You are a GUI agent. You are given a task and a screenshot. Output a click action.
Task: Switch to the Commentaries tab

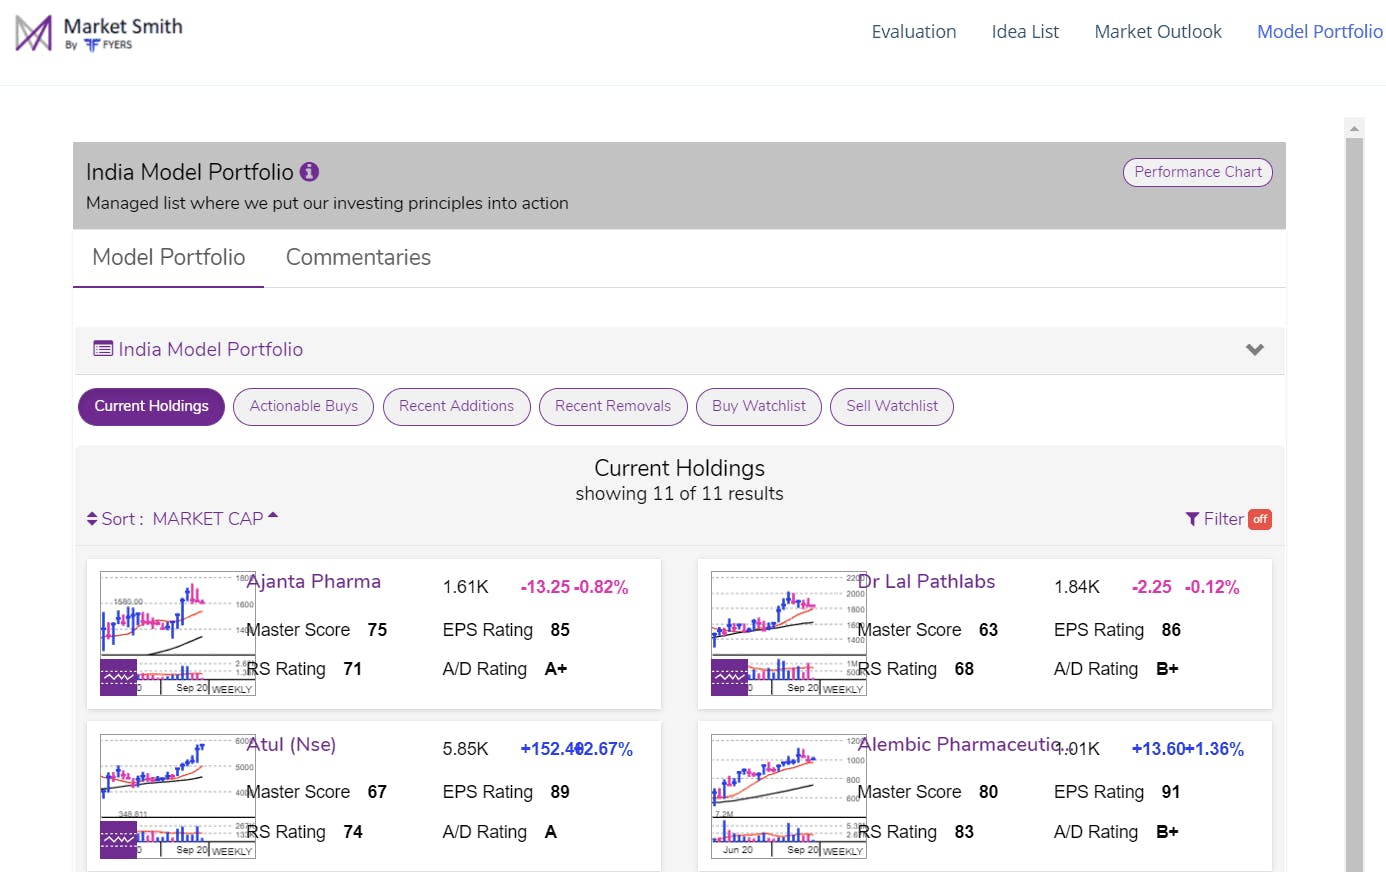[x=358, y=257]
